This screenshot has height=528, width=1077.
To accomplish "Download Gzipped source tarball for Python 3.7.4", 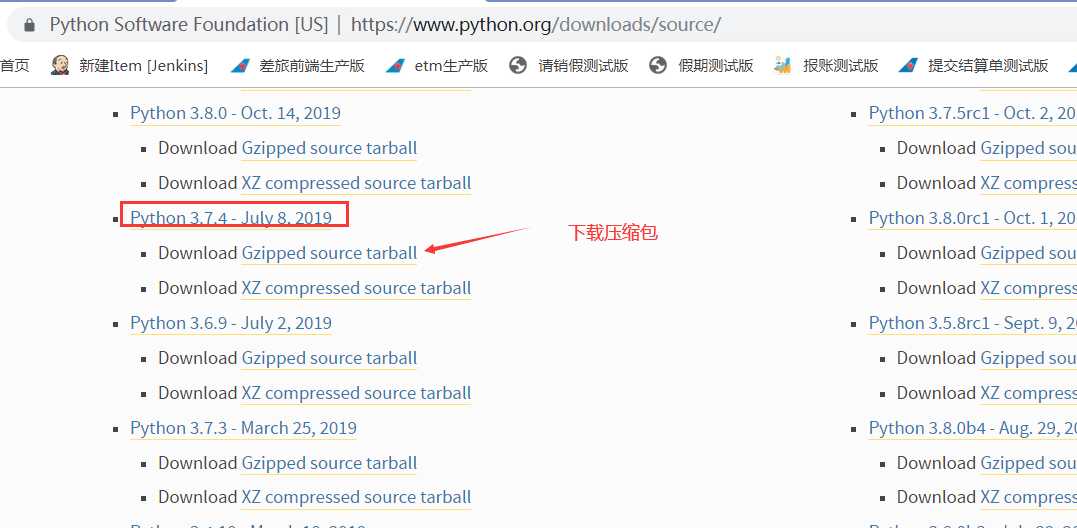I will (329, 253).
